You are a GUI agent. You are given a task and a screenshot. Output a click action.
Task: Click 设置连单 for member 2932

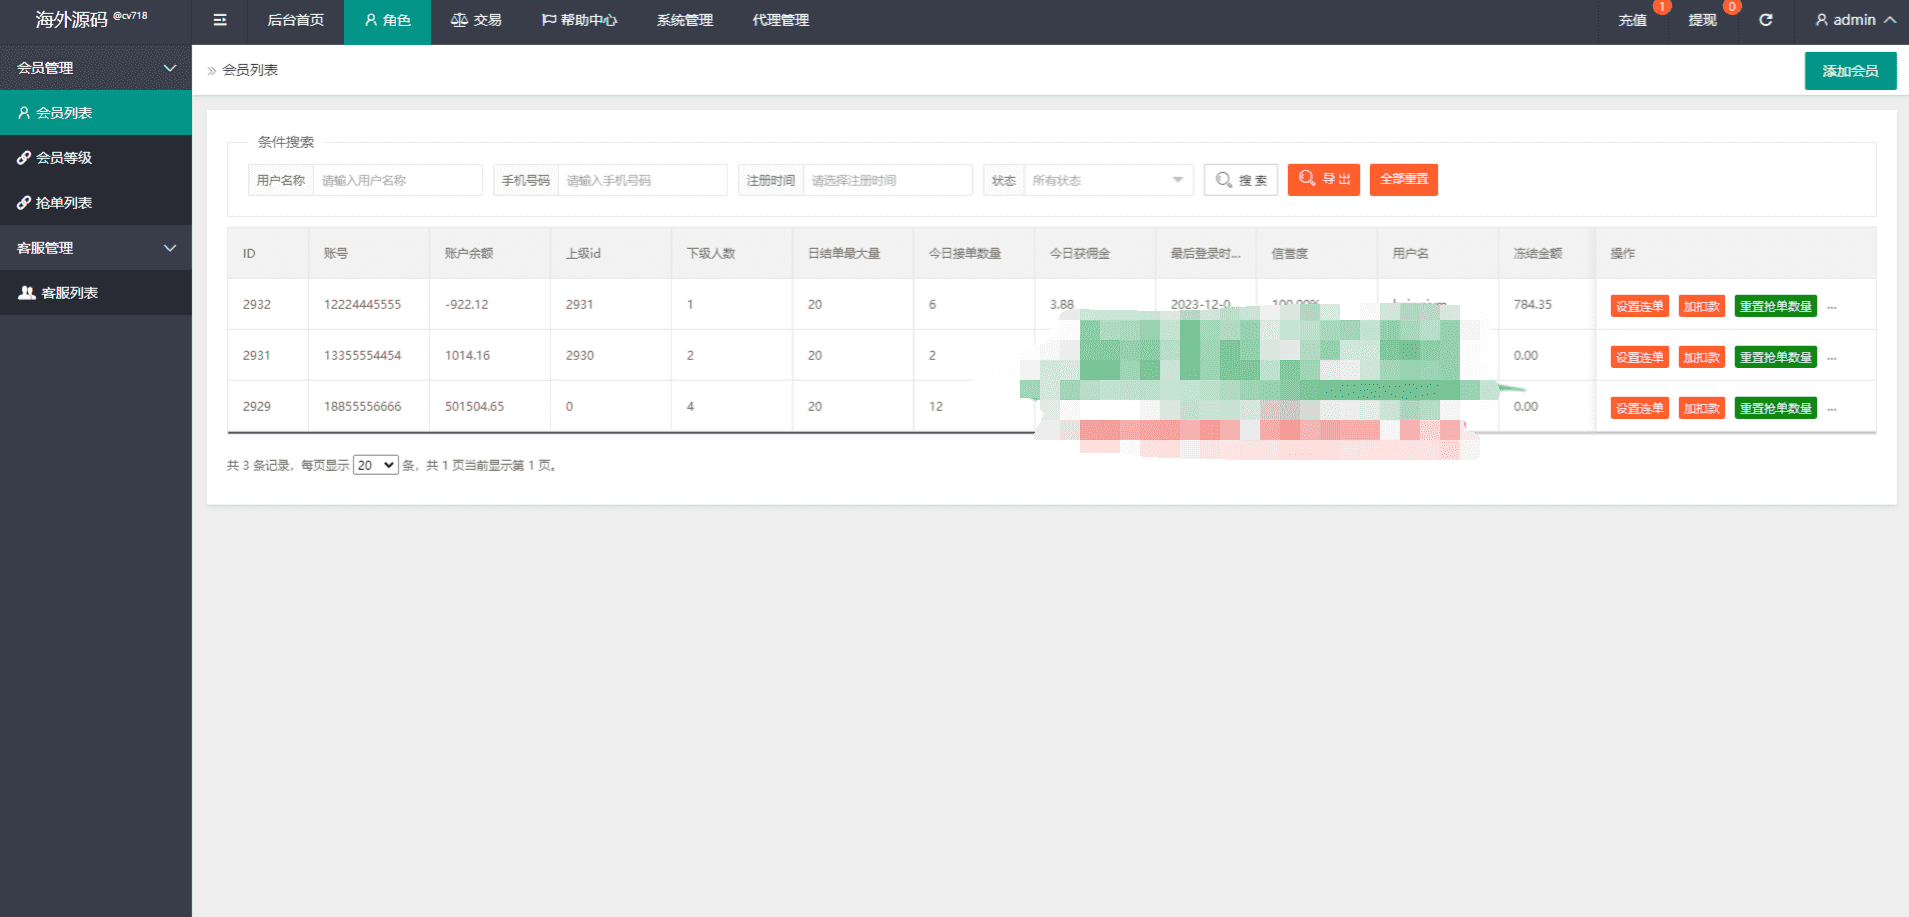1640,306
